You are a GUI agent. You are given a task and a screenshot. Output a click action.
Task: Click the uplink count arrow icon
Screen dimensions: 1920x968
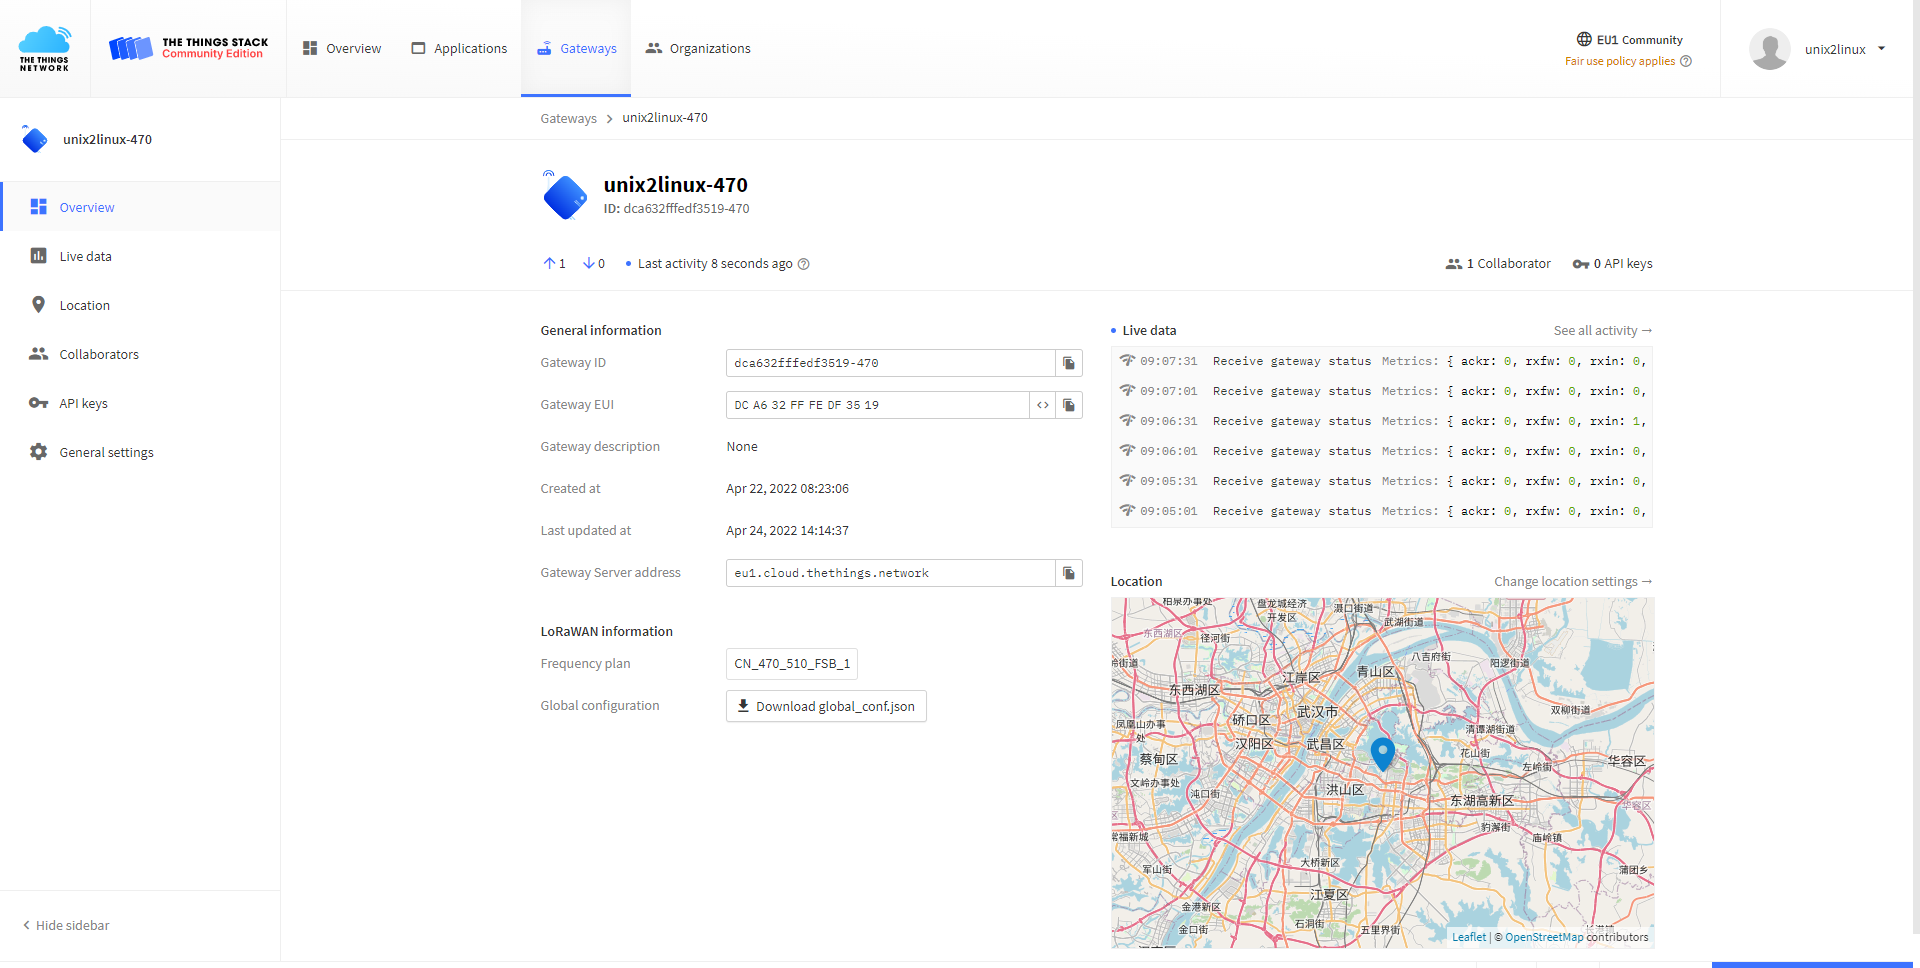click(549, 263)
